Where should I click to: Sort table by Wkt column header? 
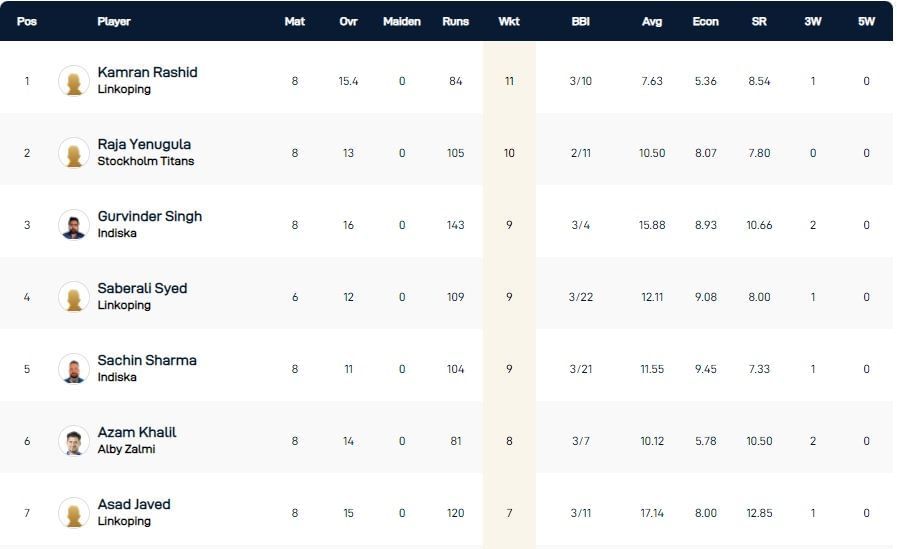[x=509, y=21]
